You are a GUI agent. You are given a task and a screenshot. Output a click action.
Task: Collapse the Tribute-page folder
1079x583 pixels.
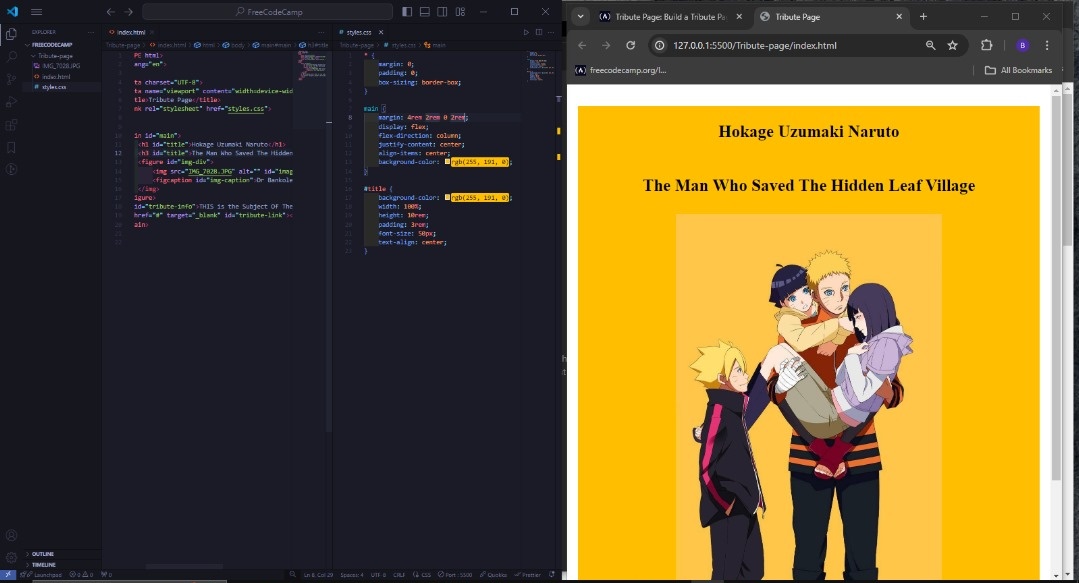point(54,56)
